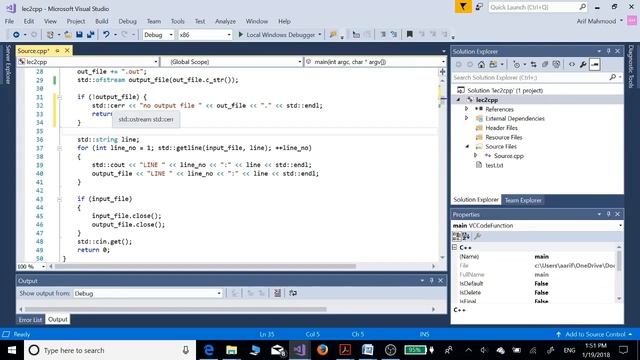The width and height of the screenshot is (640, 360).
Task: Toggle Word Wrap in Output window
Action: click(x=293, y=293)
